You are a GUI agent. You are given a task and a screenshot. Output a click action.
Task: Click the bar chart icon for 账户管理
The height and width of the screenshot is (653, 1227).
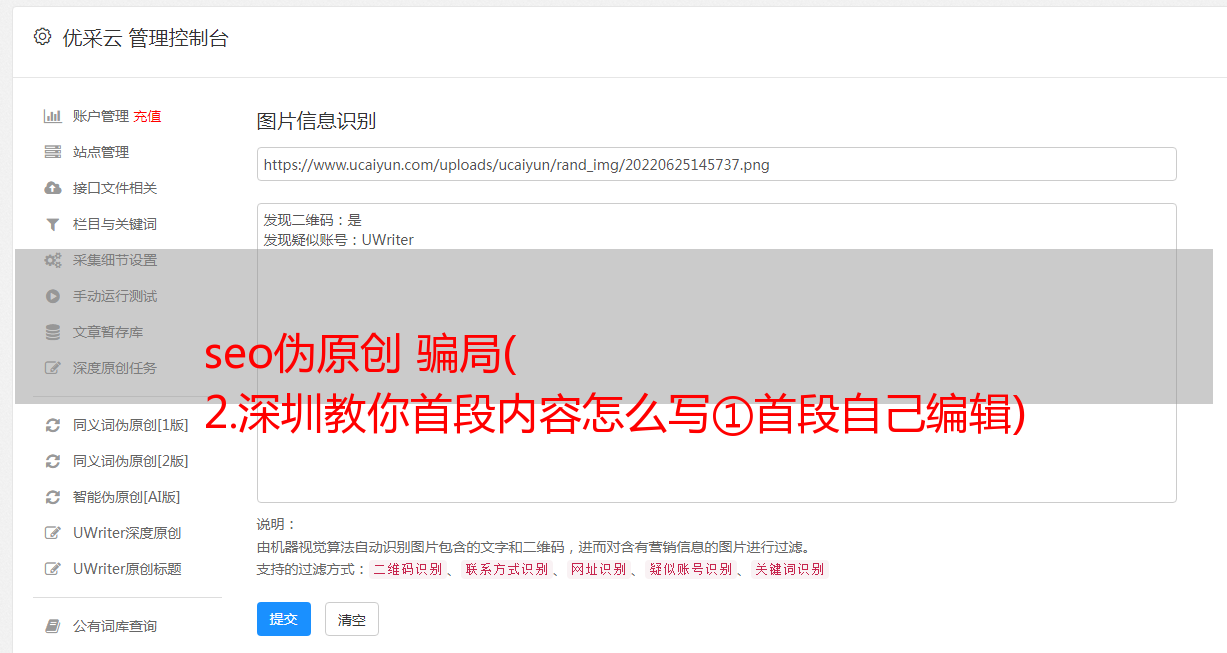(x=53, y=116)
